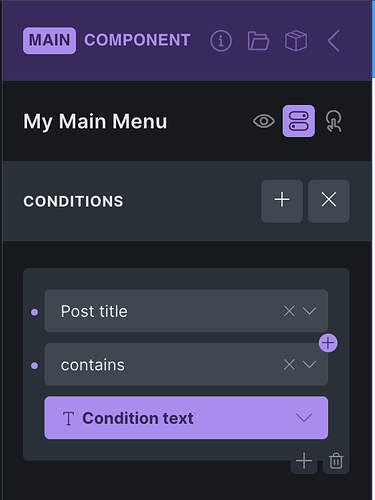Click the X icon in Conditions header

pos(329,201)
